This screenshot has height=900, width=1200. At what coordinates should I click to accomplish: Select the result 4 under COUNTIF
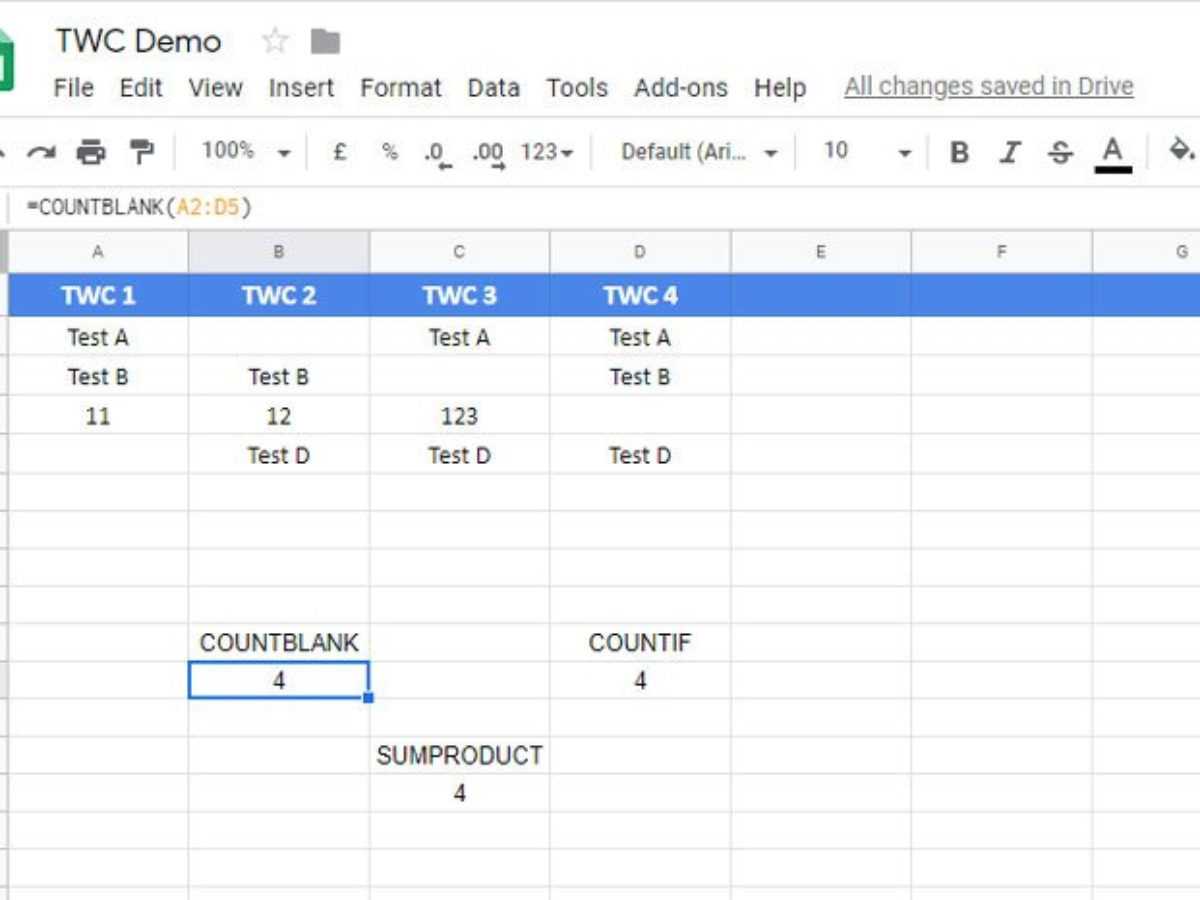640,680
